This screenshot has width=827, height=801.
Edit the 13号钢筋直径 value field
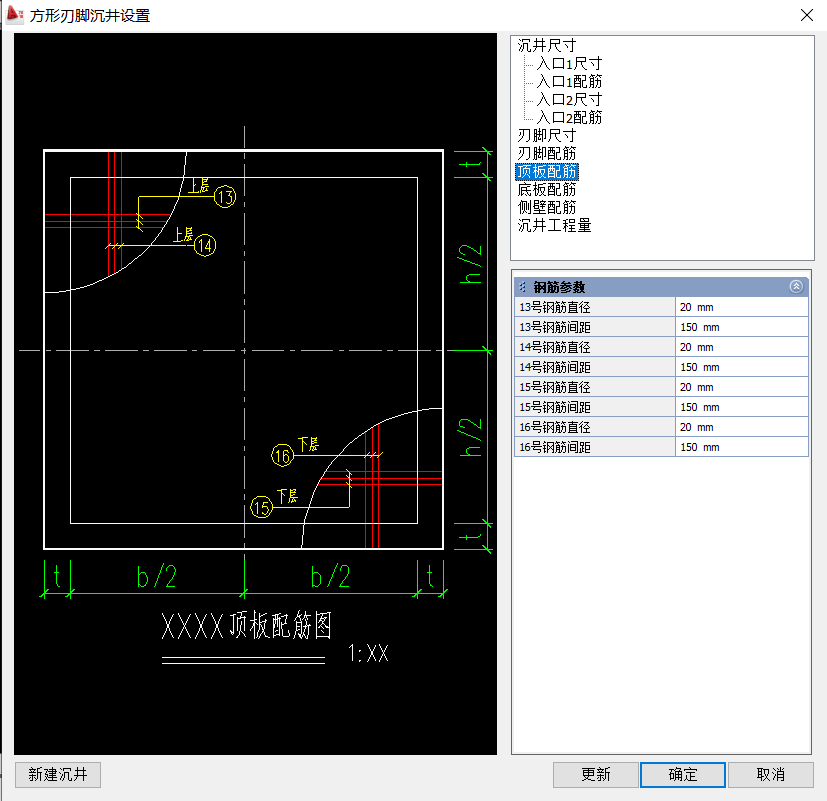(x=741, y=307)
